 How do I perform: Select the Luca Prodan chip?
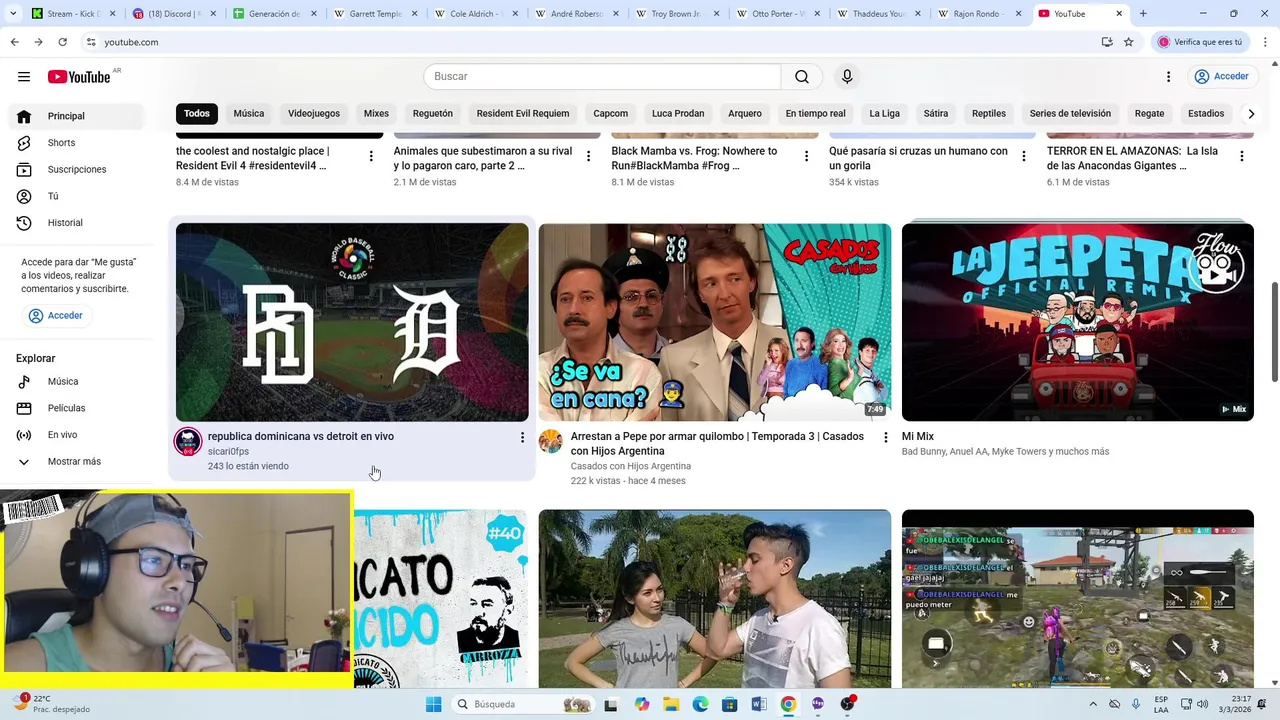coord(678,114)
